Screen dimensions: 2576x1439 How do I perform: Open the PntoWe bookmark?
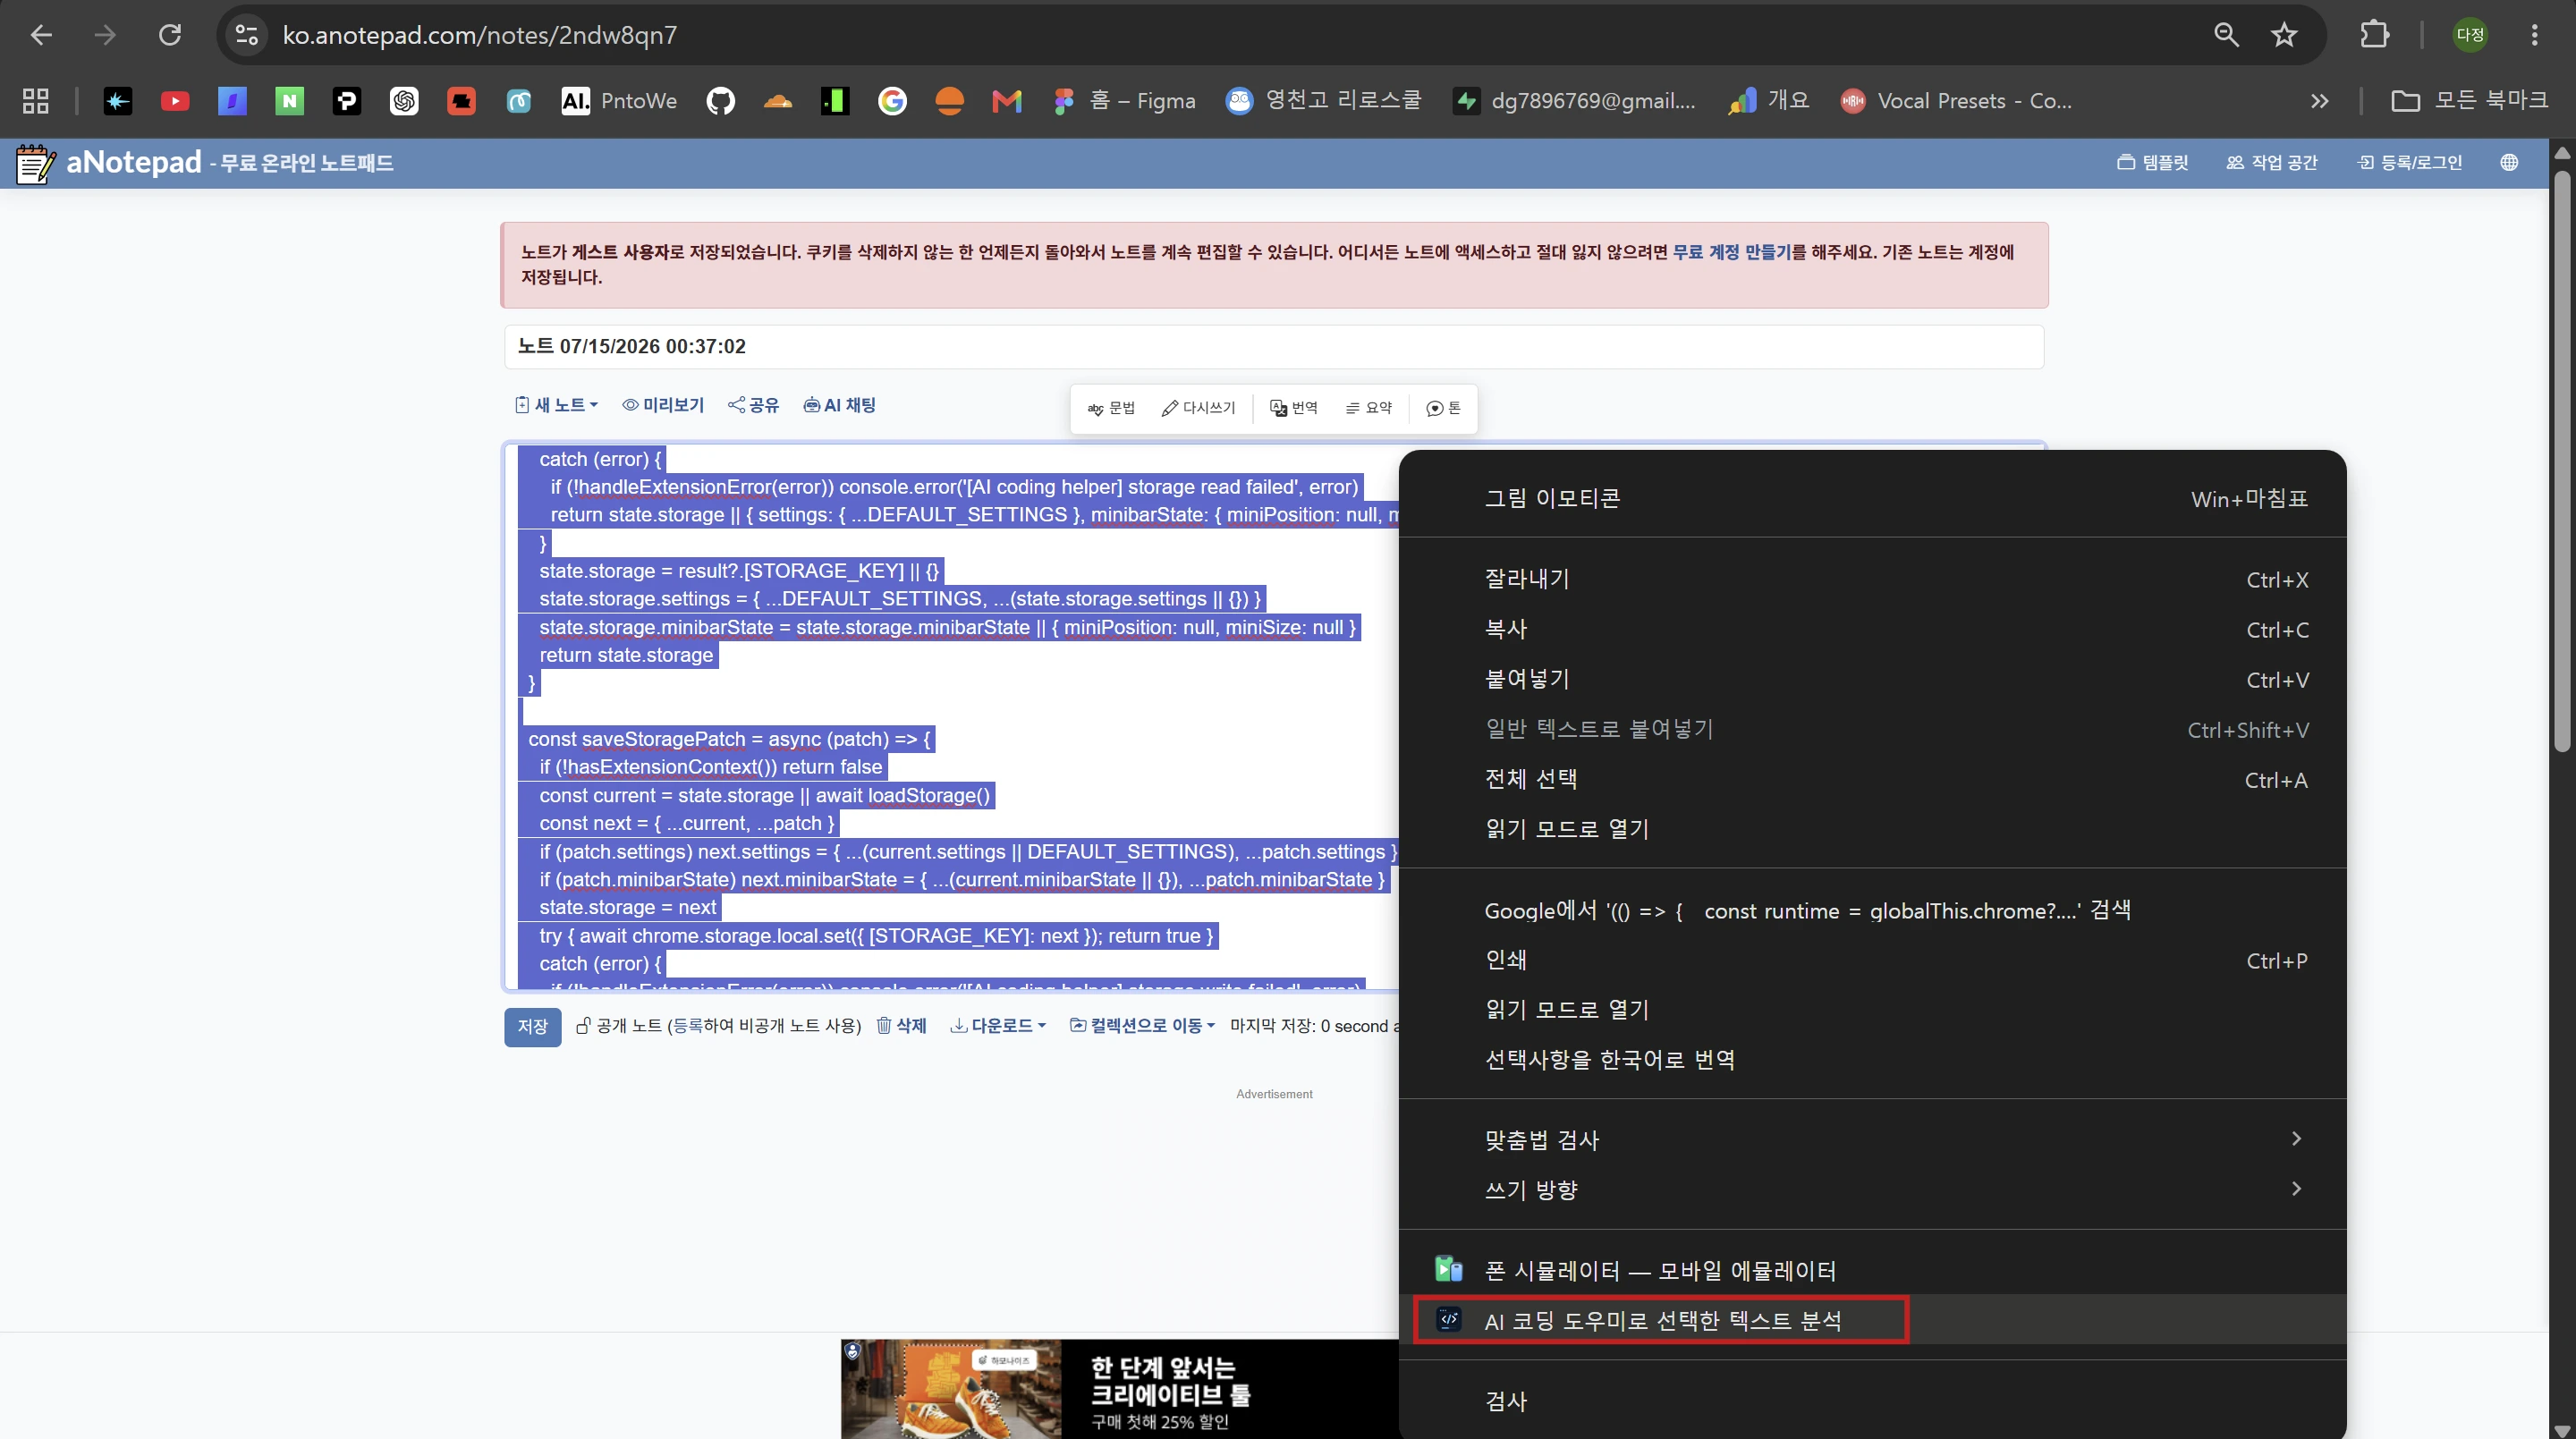[619, 101]
